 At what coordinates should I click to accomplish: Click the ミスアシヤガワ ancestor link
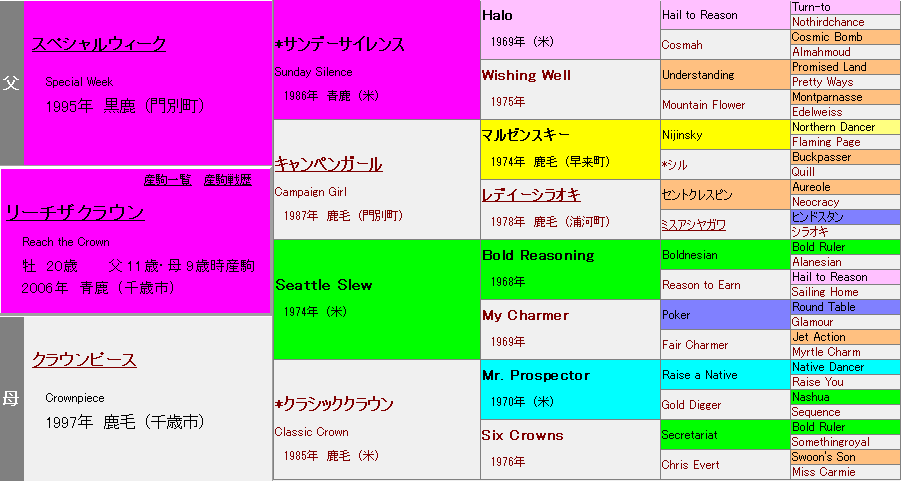coord(693,225)
